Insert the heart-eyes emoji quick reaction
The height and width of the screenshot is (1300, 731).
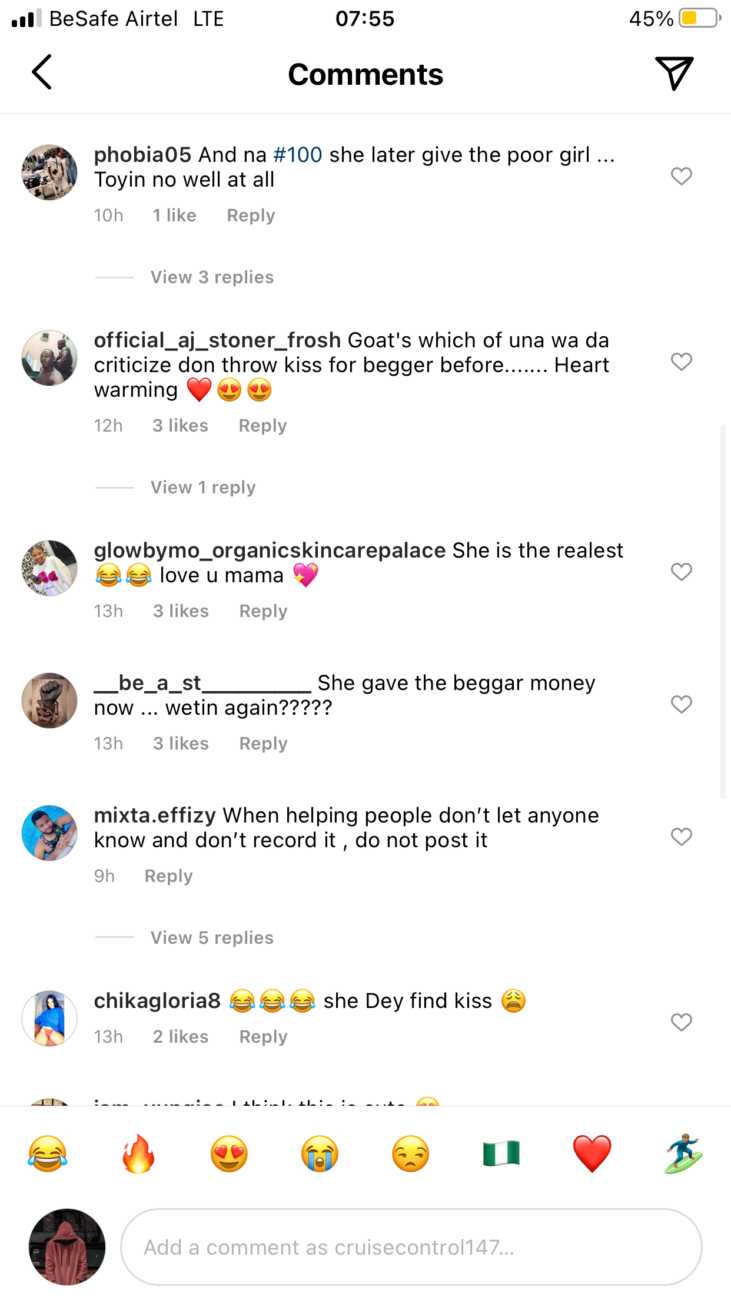[229, 1155]
